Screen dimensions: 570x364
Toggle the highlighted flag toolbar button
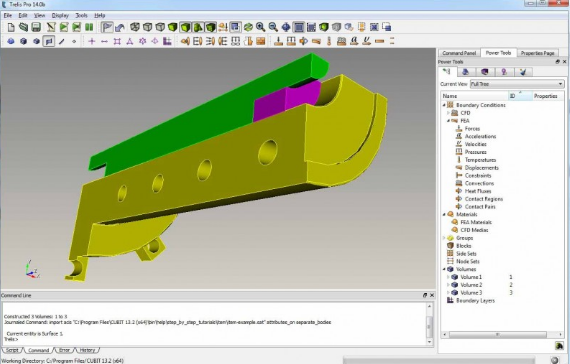coord(107,27)
